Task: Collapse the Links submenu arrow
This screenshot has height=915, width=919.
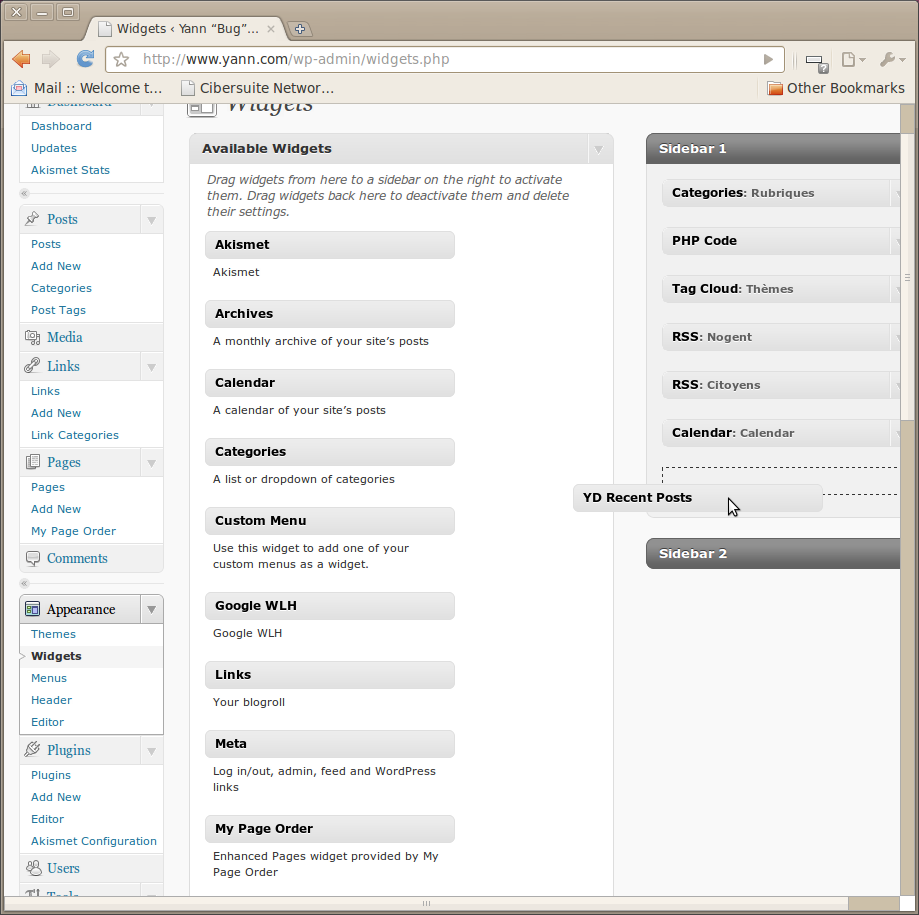Action: coord(151,367)
